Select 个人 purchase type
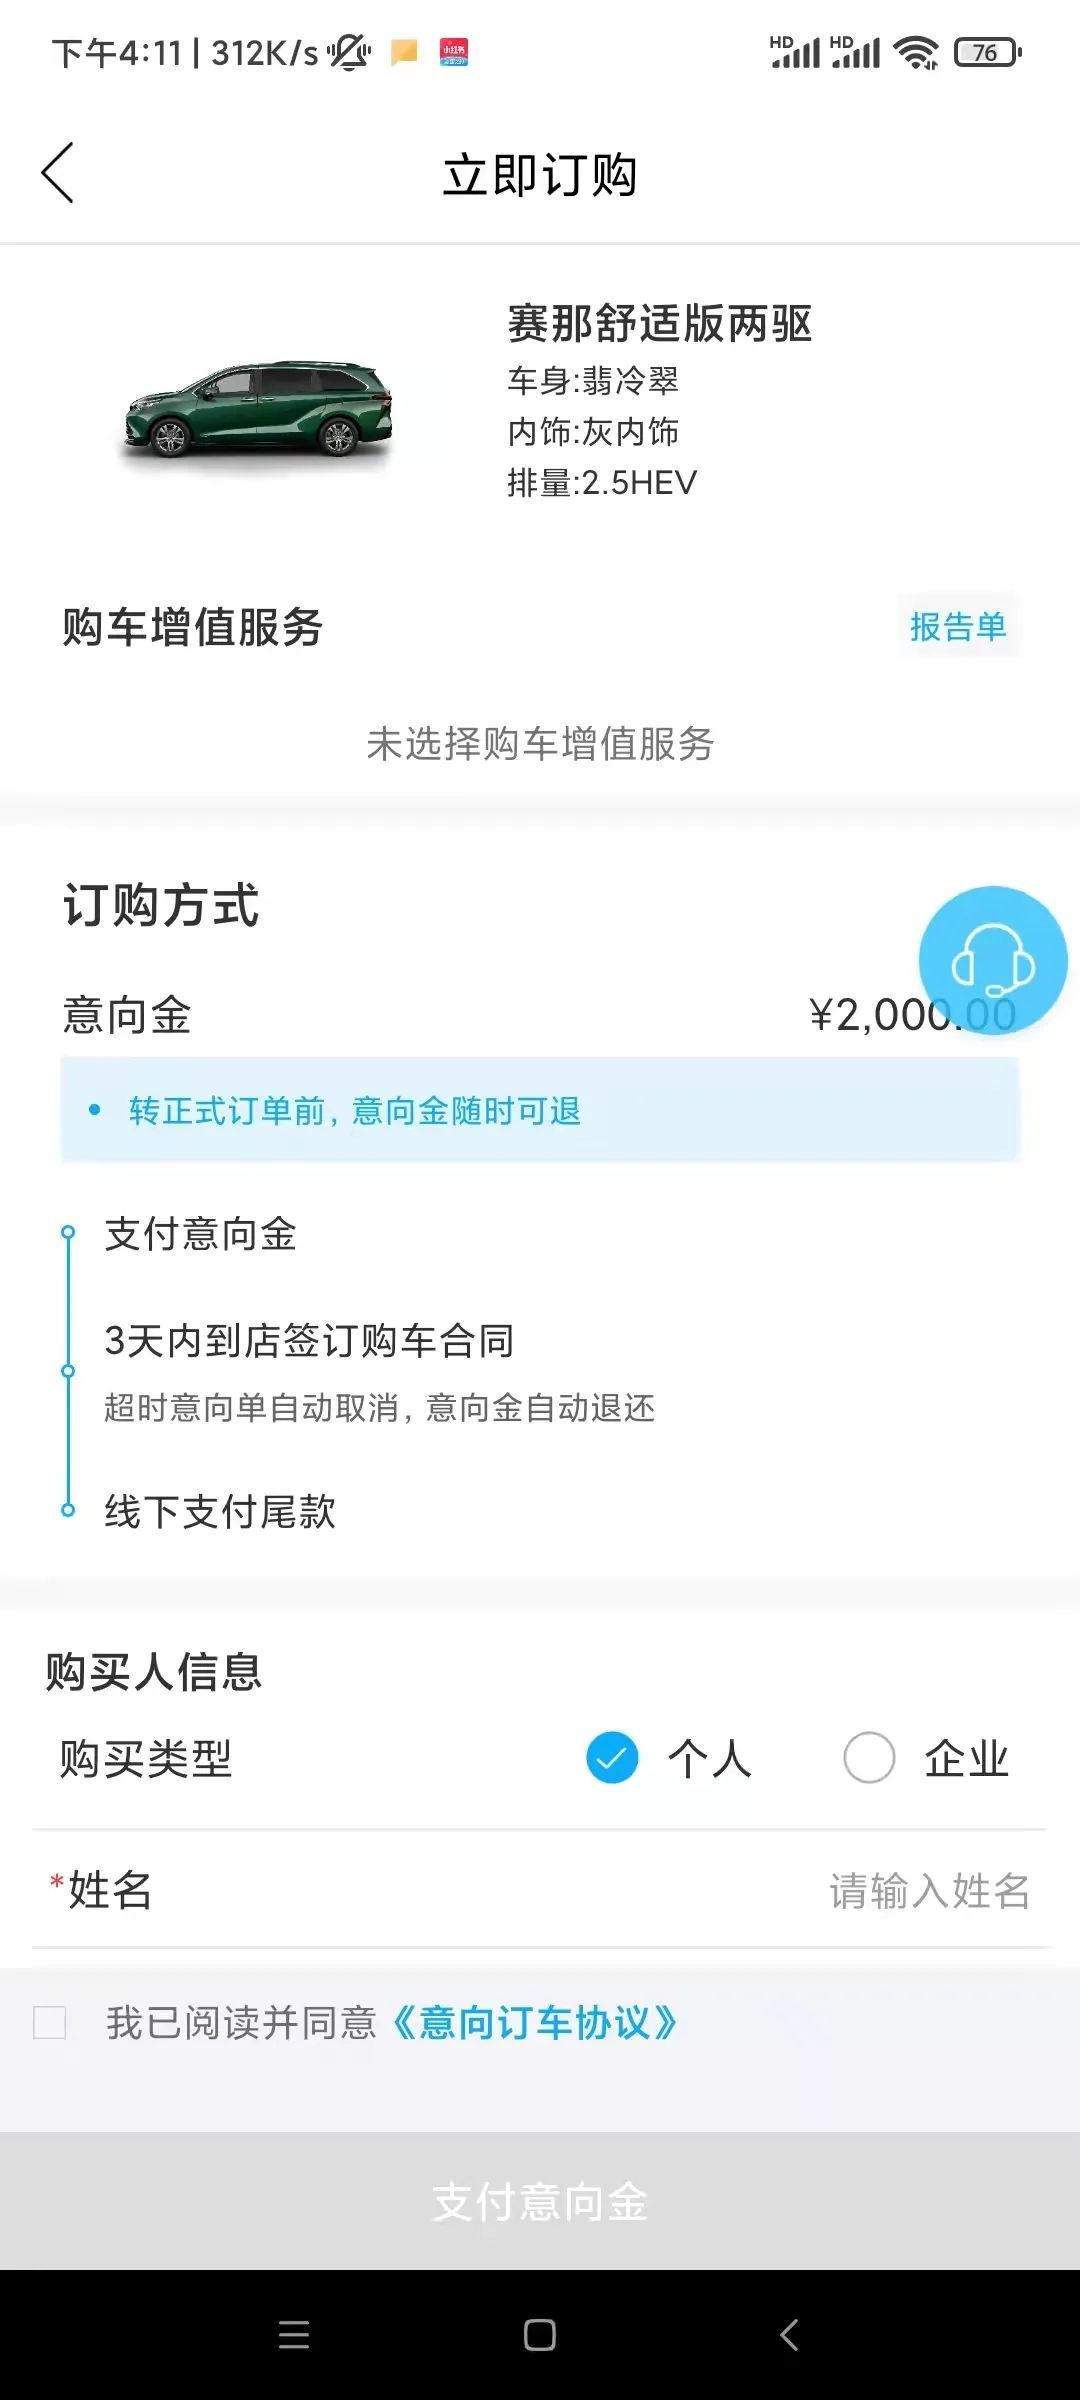Screen dimensions: 1080x2400 (x=612, y=1757)
